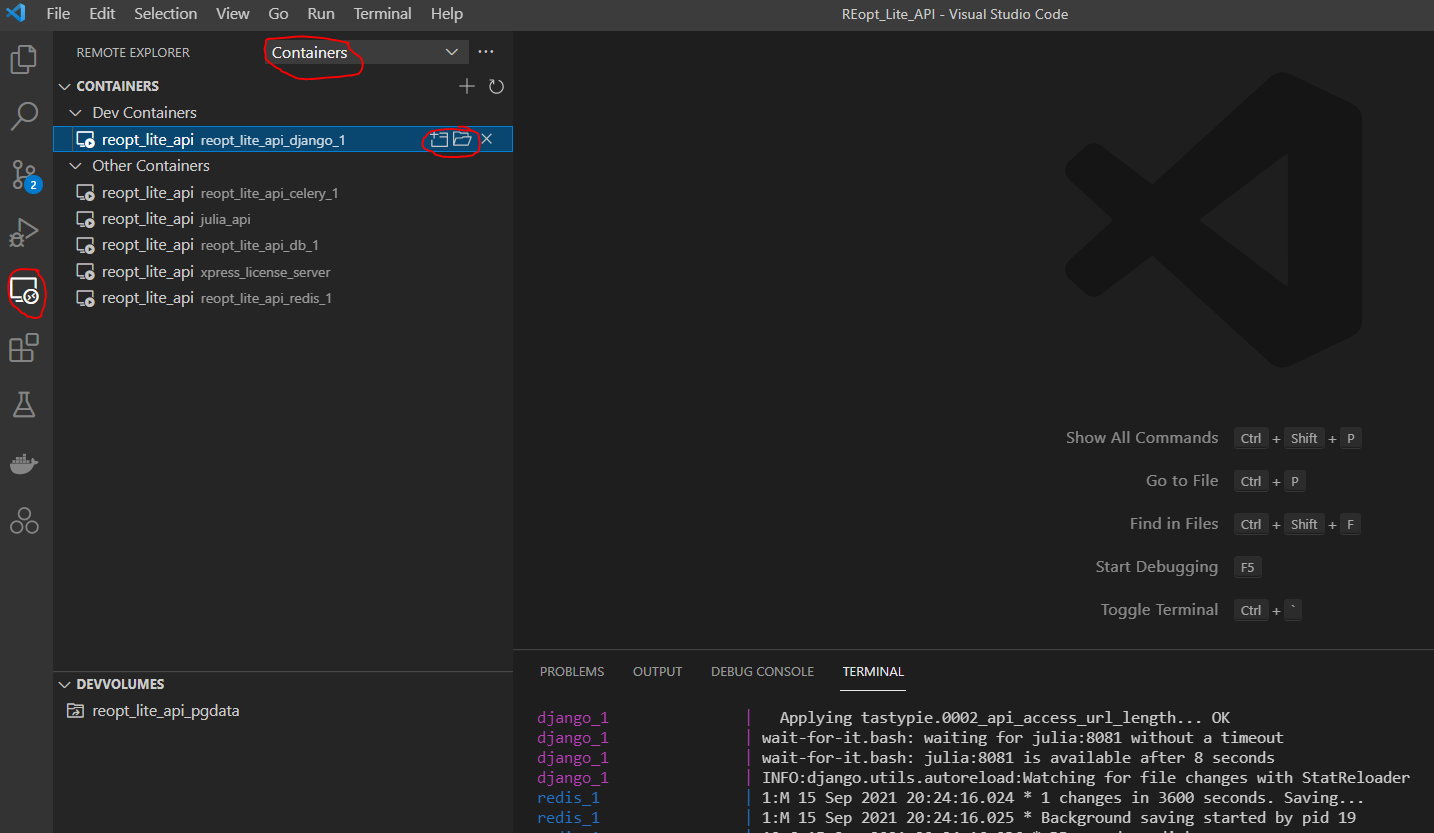Open the Extensions view icon
1434x833 pixels.
24,348
